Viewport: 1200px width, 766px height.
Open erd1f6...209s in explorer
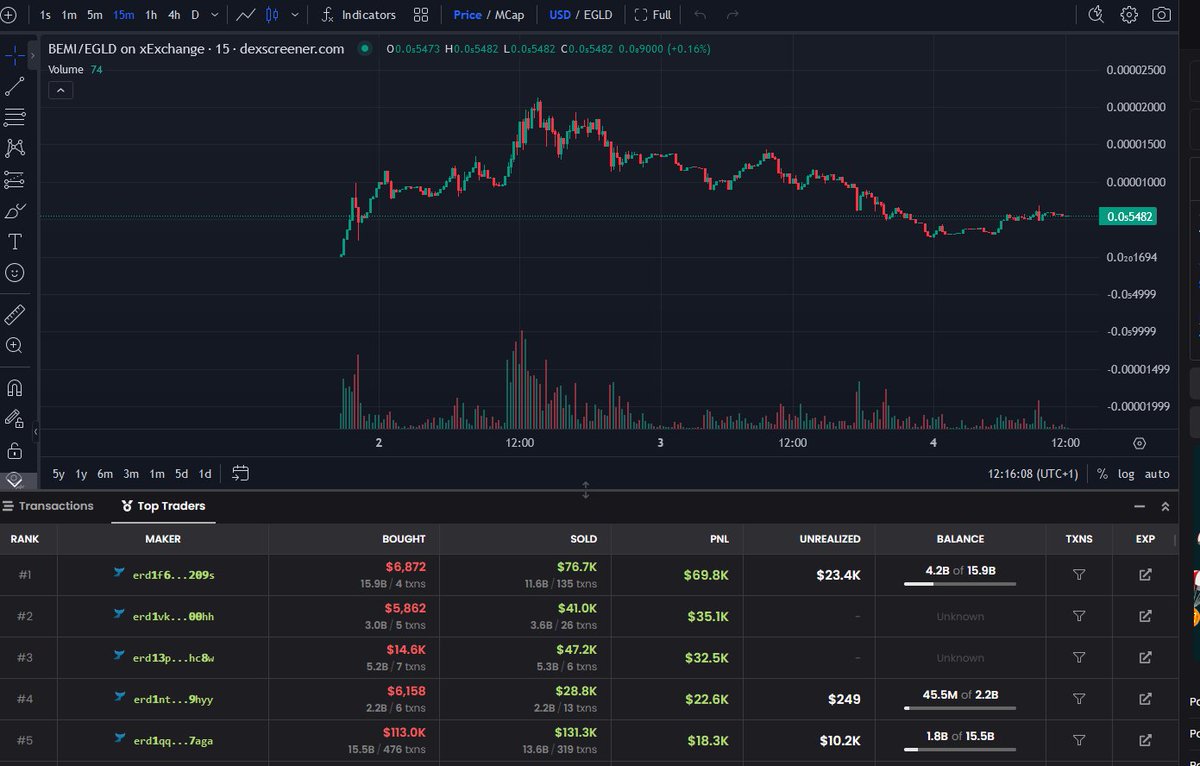pos(1145,575)
